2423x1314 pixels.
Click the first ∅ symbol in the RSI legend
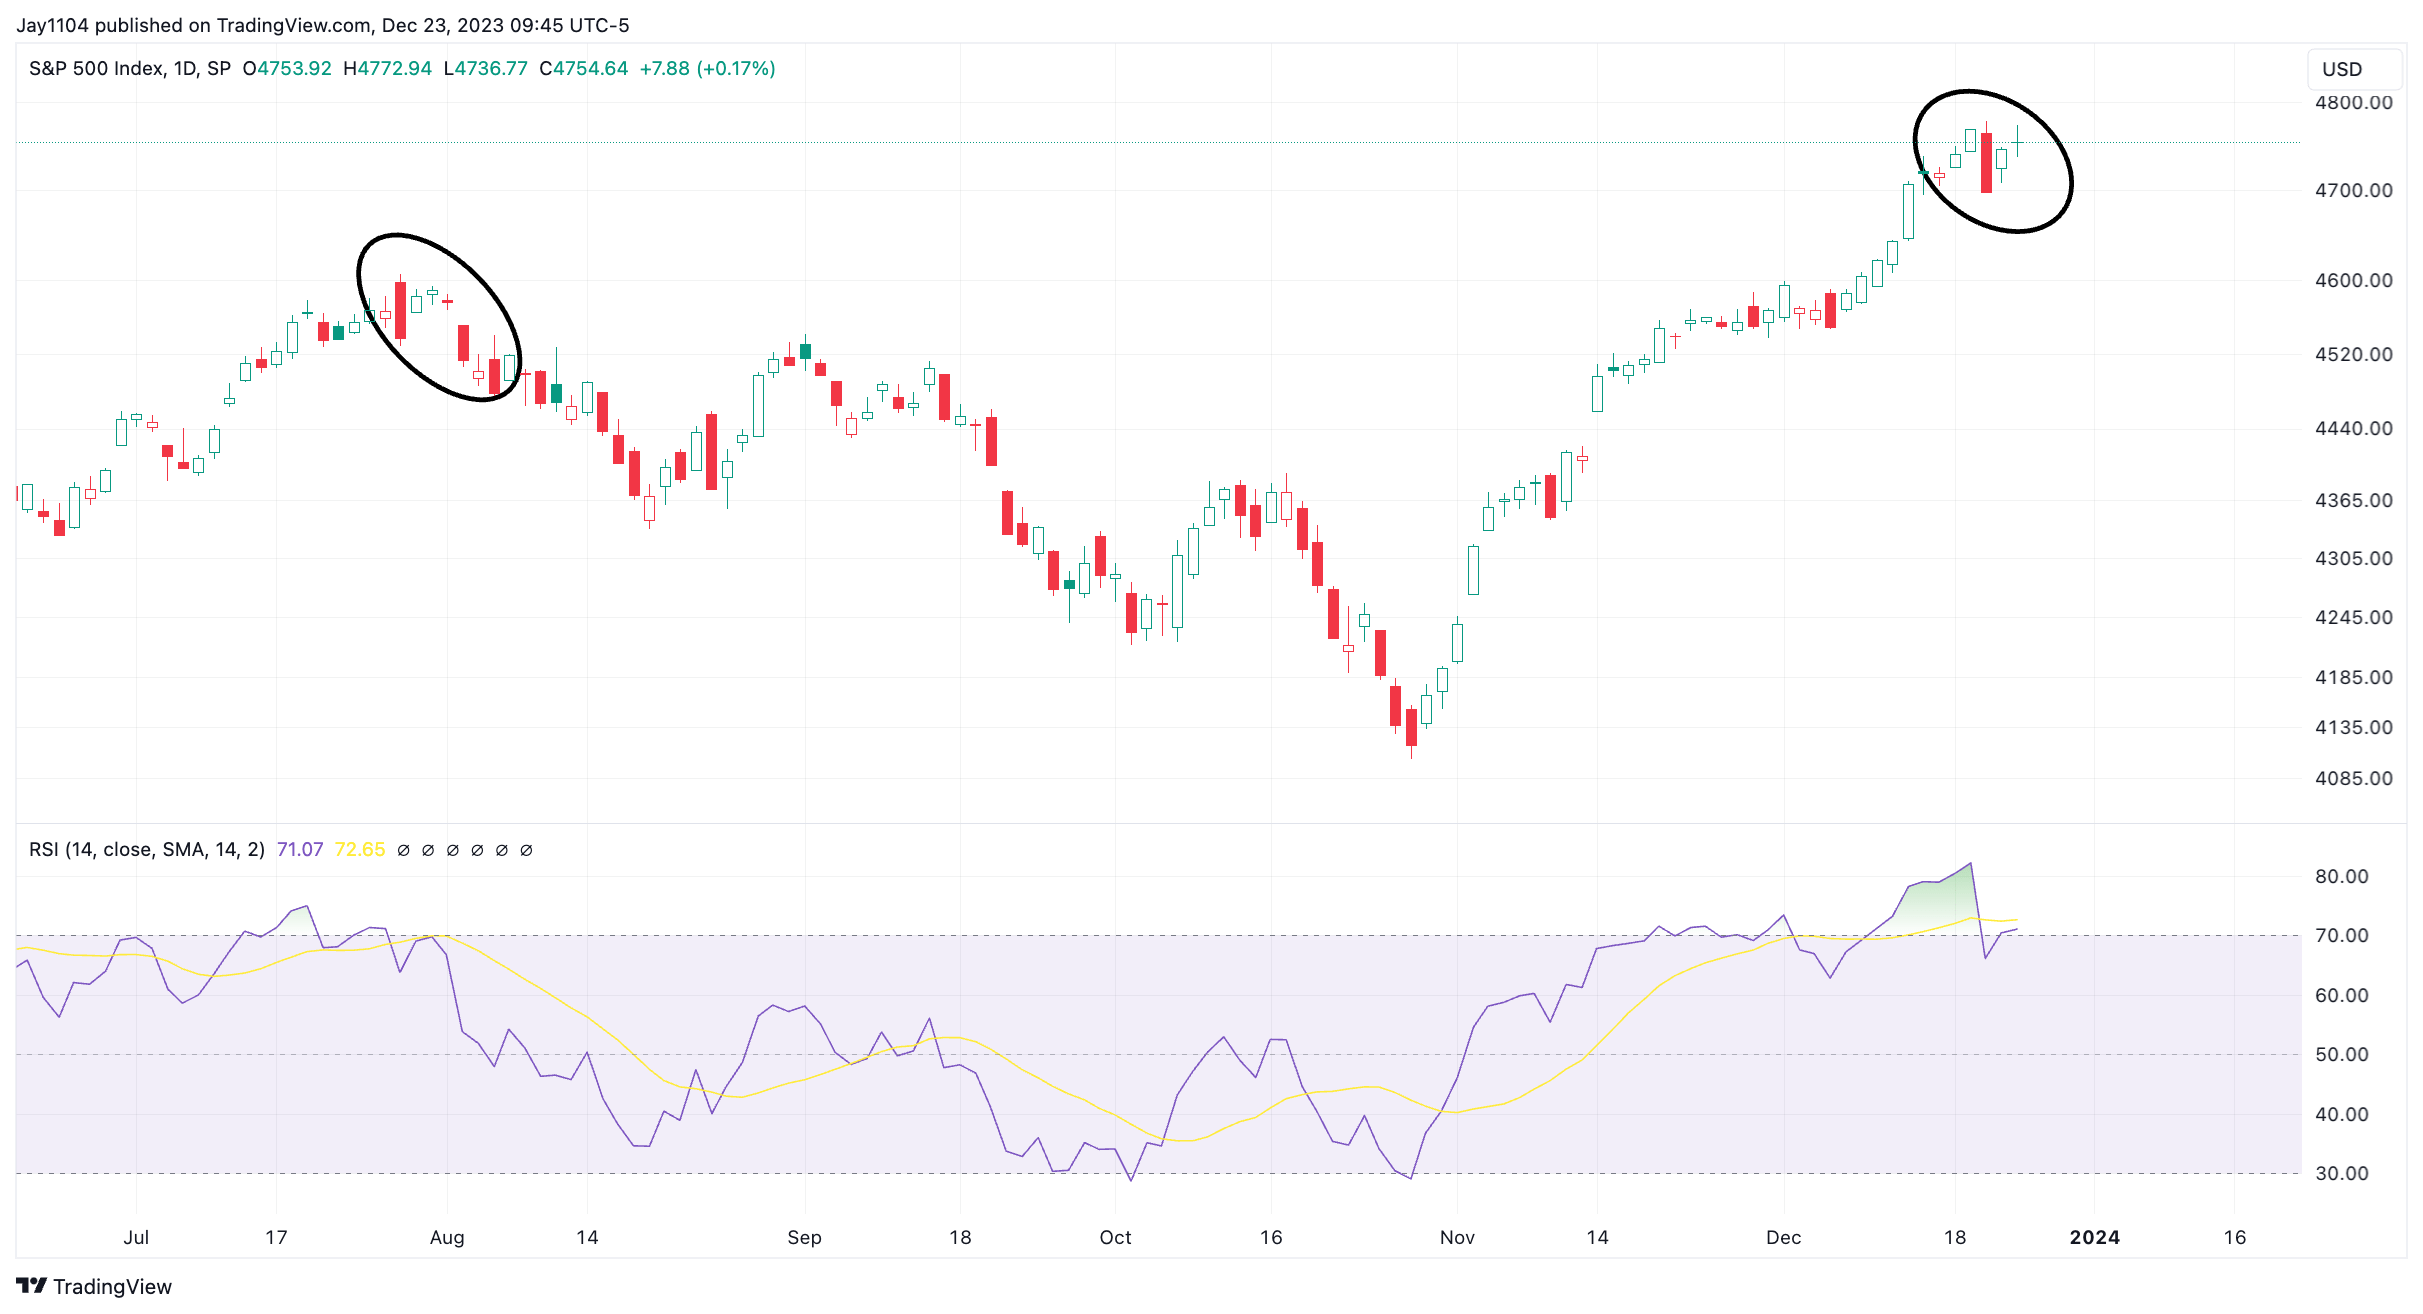[x=403, y=850]
